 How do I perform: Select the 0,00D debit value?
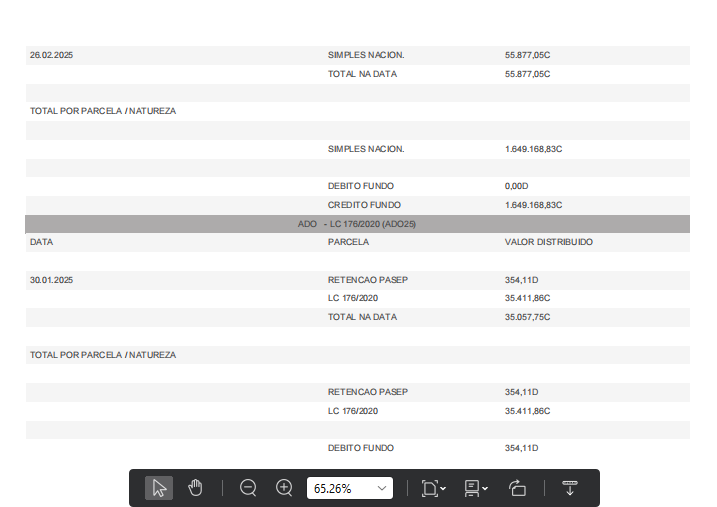[516, 186]
